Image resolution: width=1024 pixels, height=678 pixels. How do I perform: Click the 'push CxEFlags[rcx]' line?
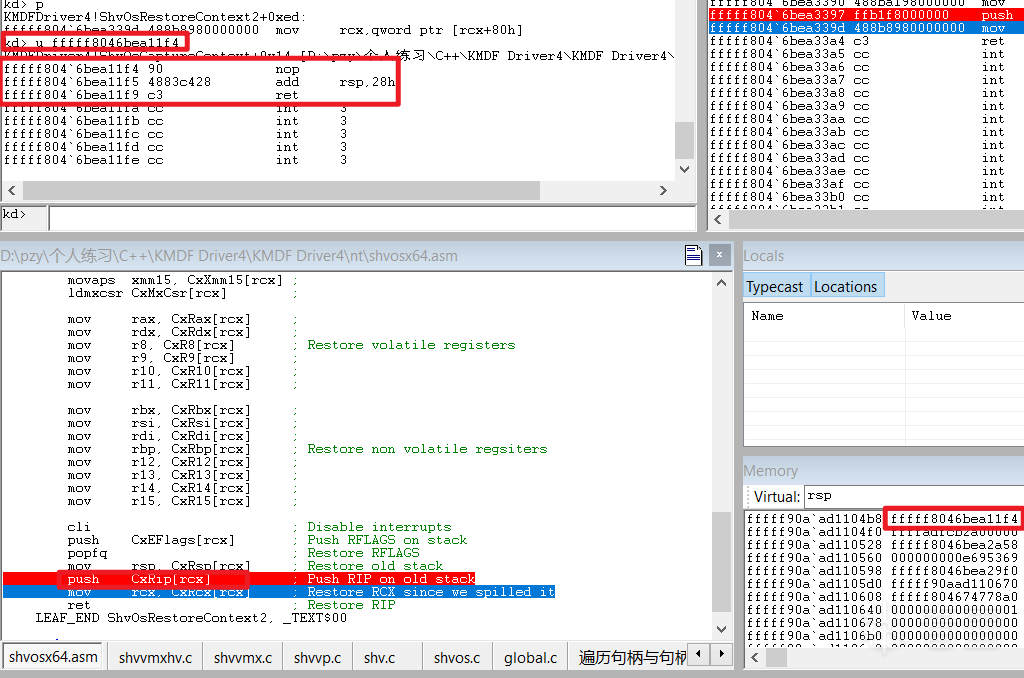(267, 540)
